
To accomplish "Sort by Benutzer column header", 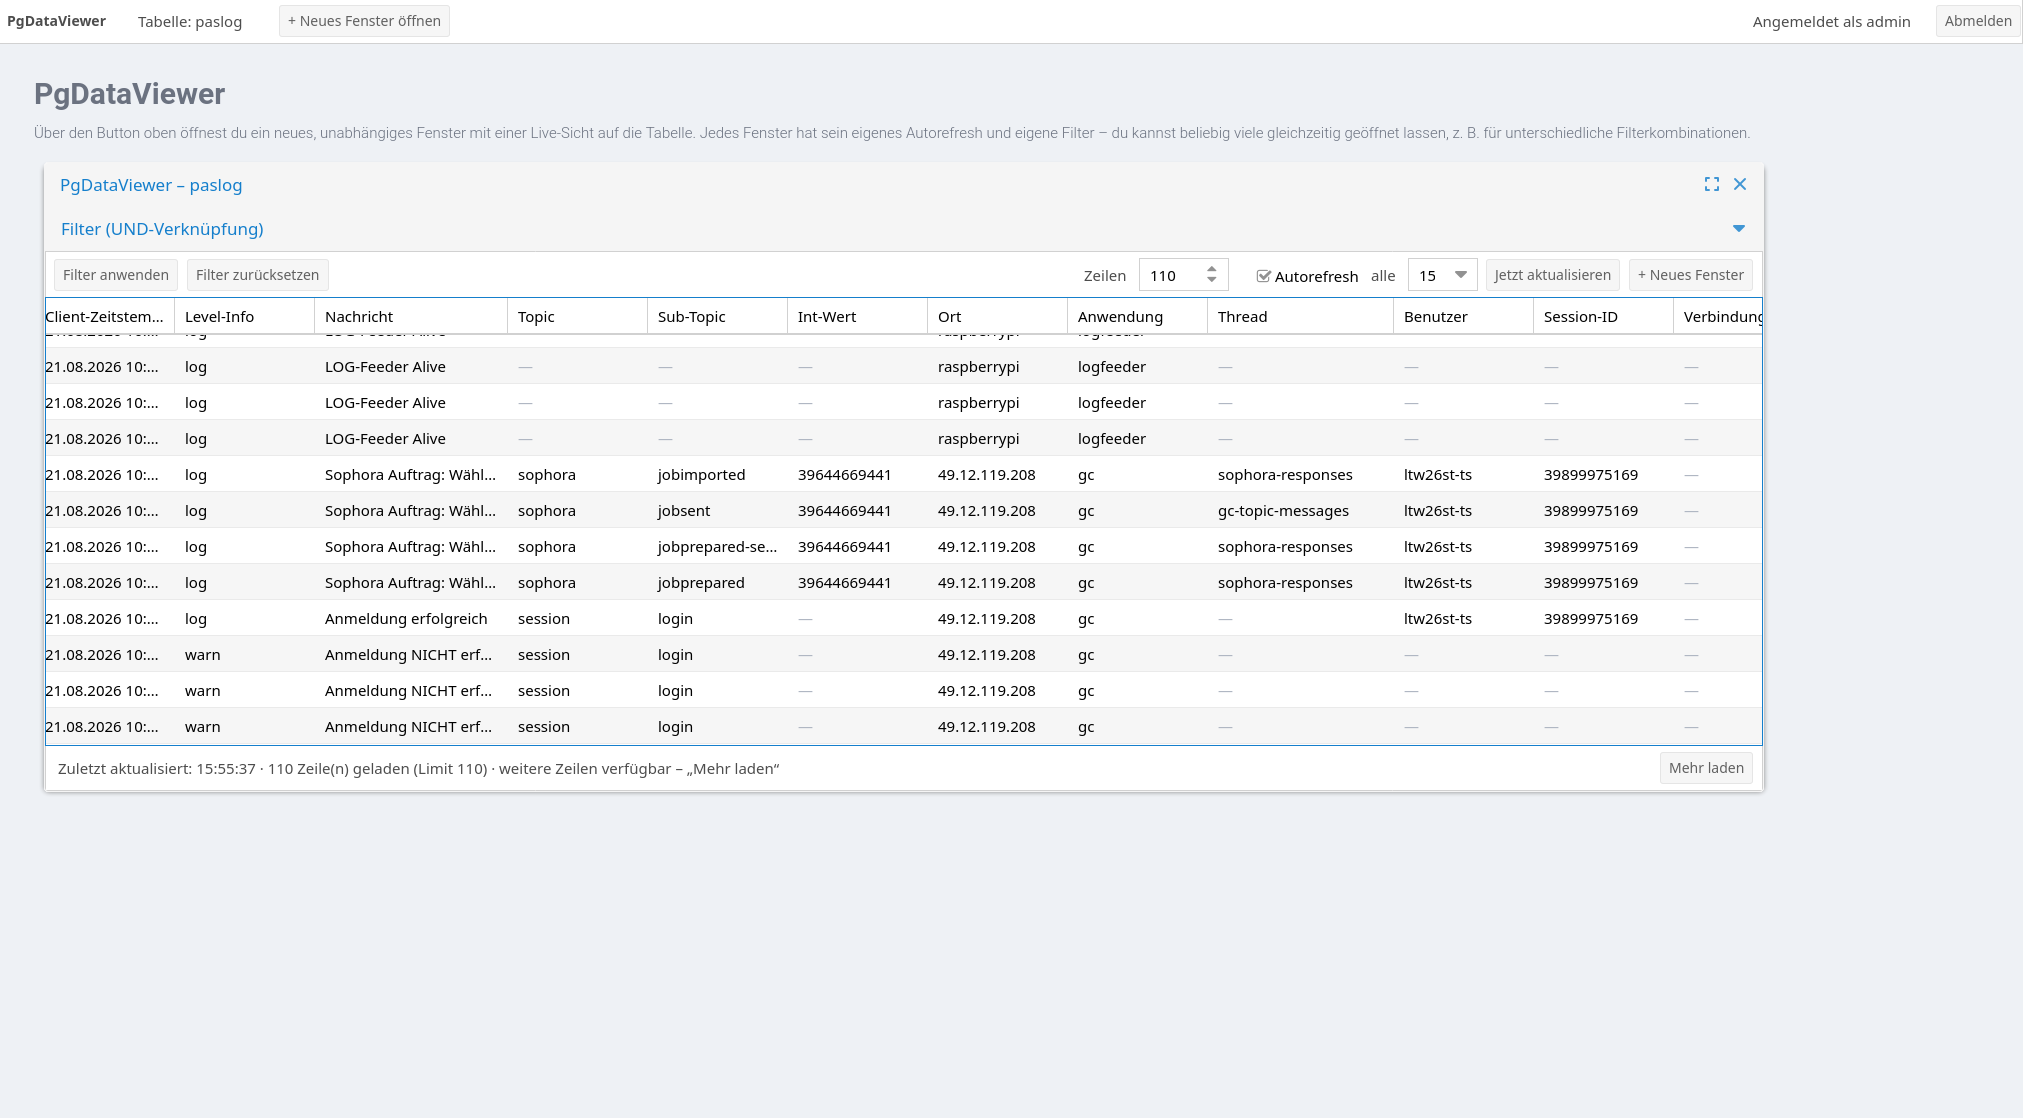I will click(1463, 316).
